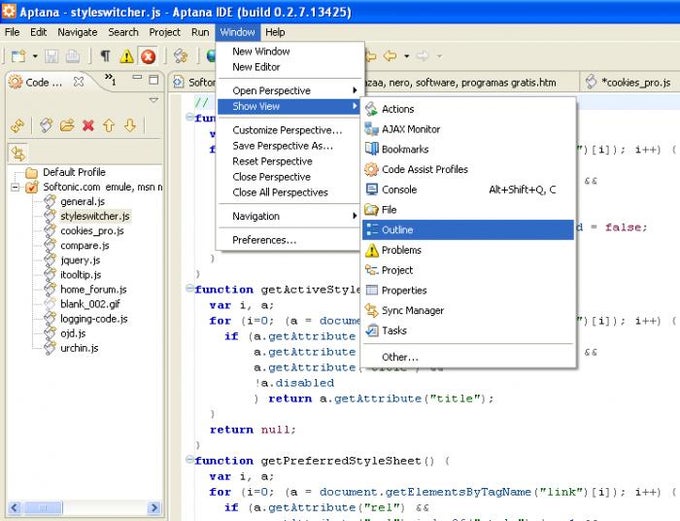Choose New Editor from the Window menu
Image resolution: width=680 pixels, height=521 pixels.
click(289, 67)
